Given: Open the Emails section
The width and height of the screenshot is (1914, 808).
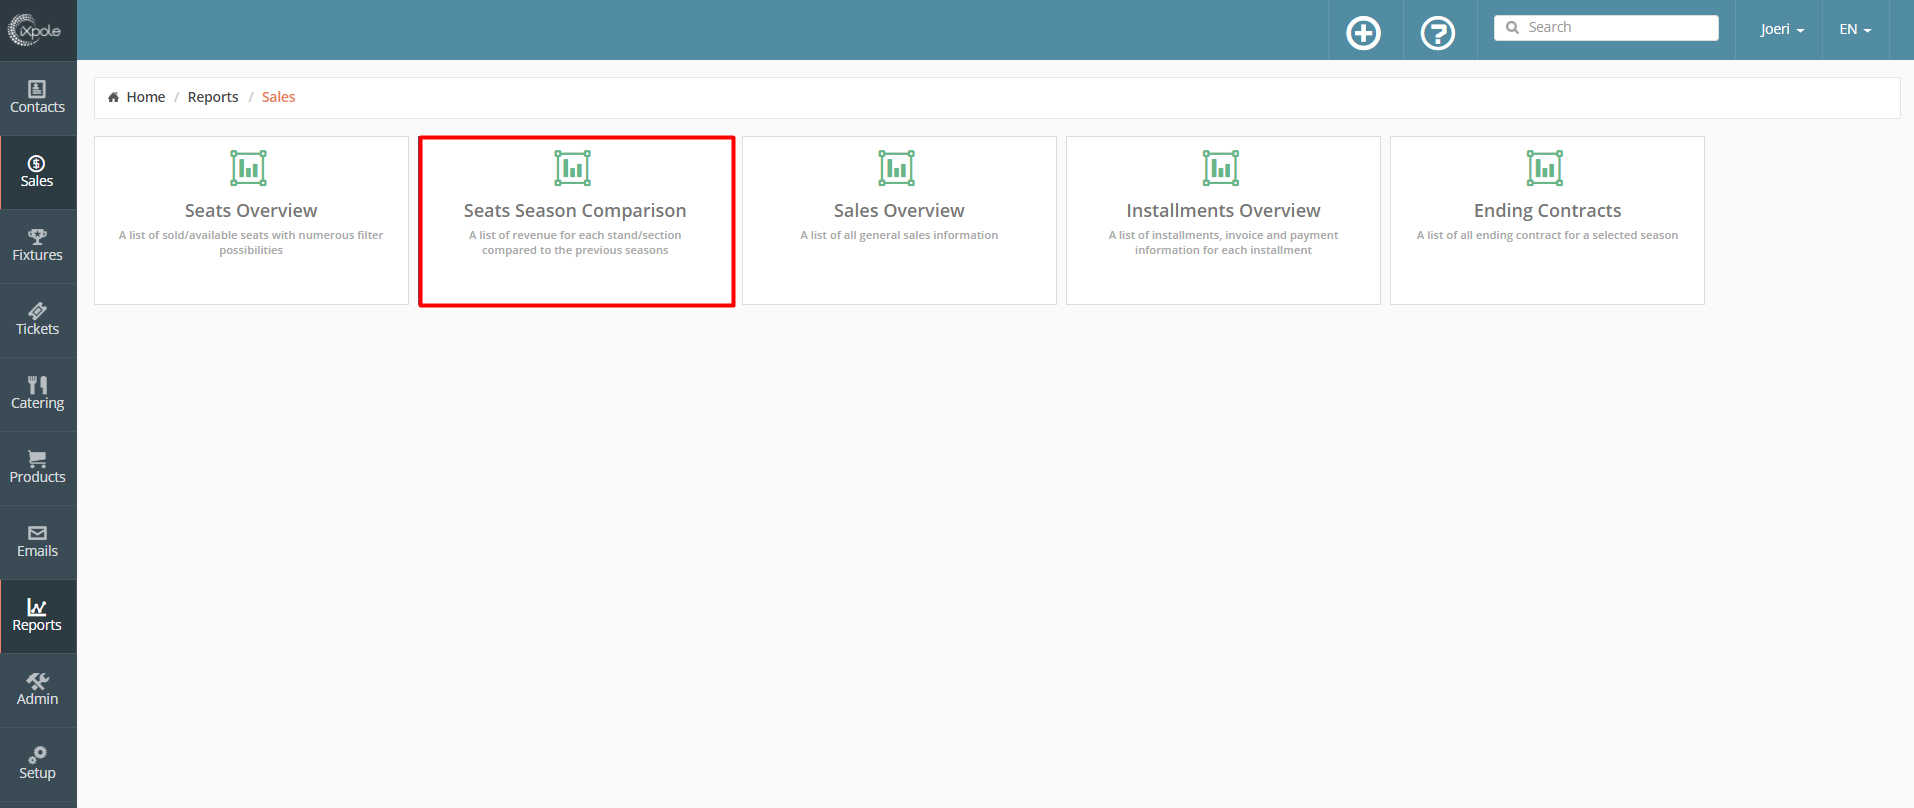Looking at the screenshot, I should 38,542.
